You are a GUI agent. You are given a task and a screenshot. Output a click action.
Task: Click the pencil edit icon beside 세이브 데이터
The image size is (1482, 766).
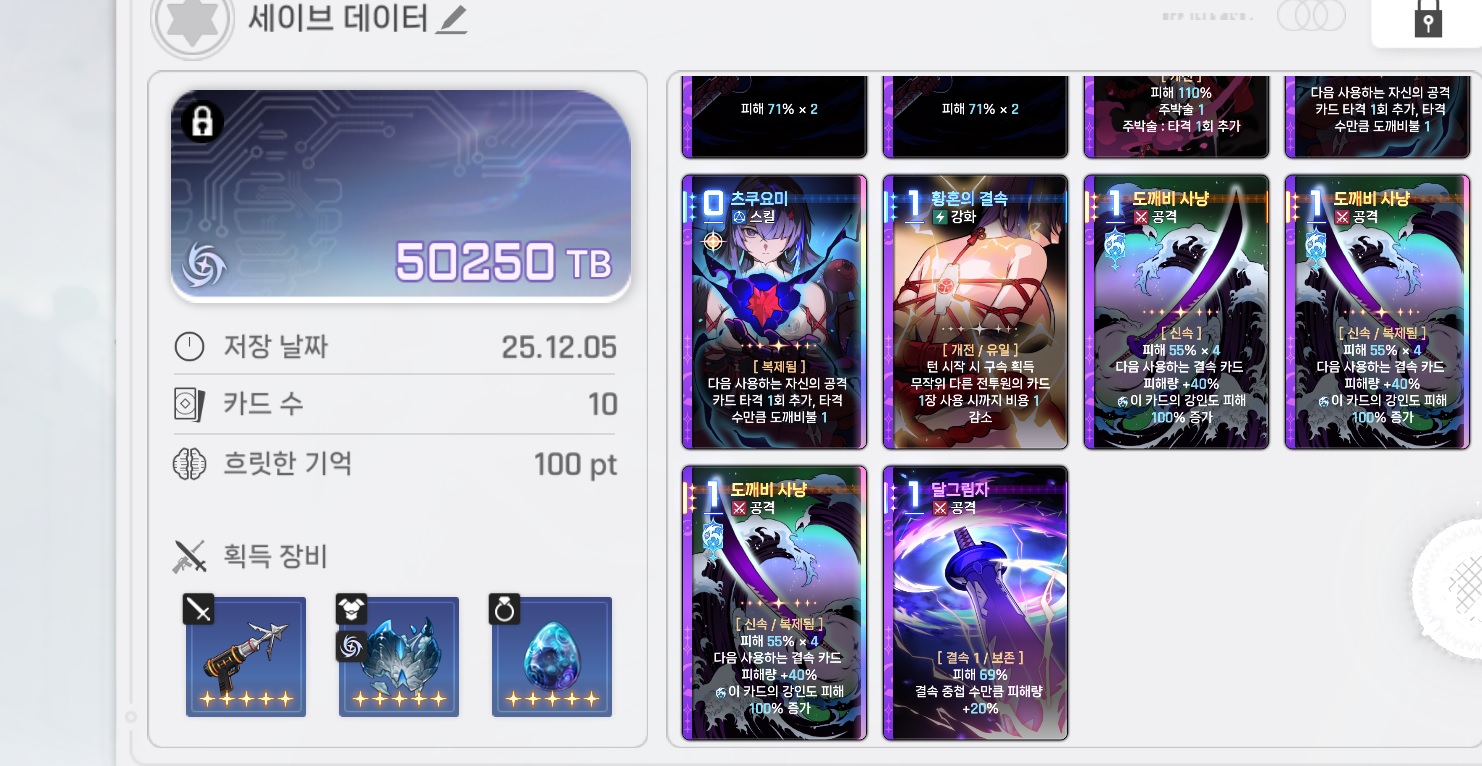pyautogui.click(x=451, y=20)
